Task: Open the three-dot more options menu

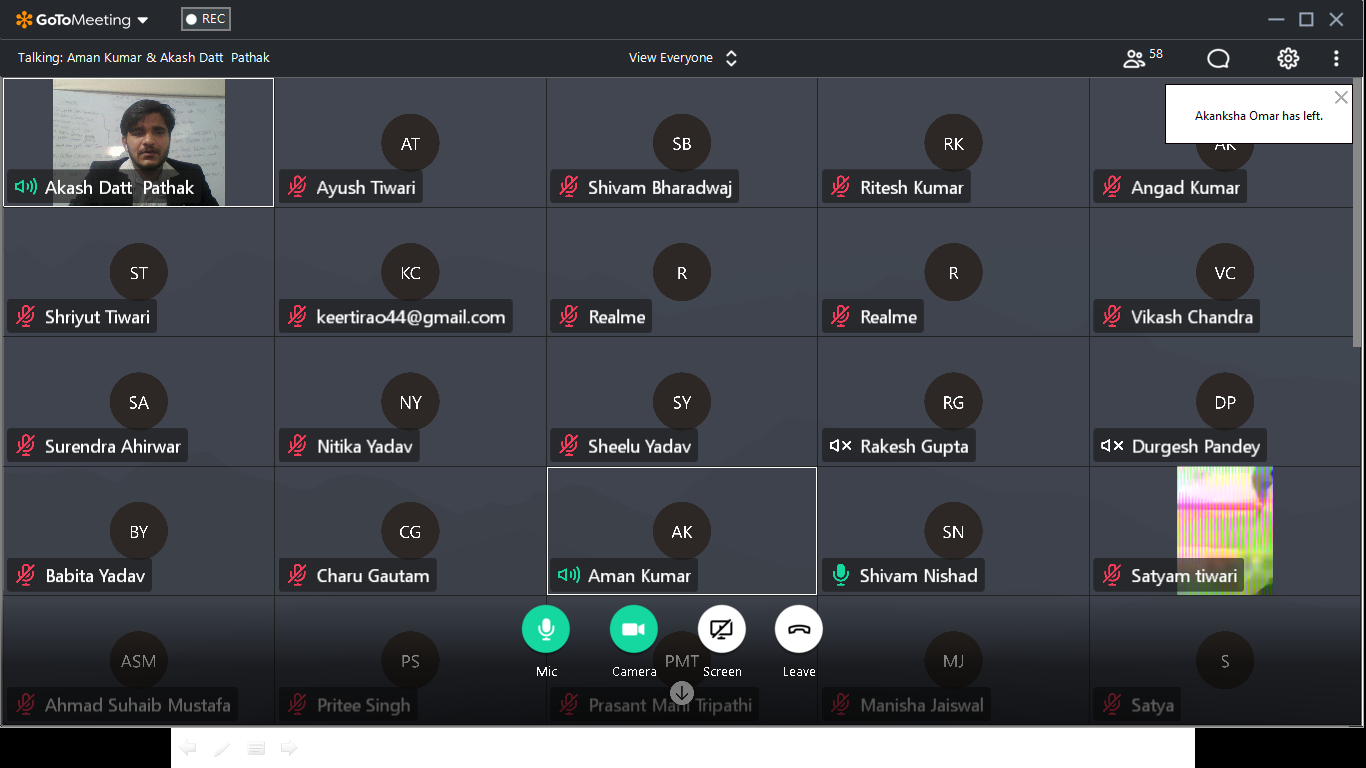Action: pos(1336,59)
